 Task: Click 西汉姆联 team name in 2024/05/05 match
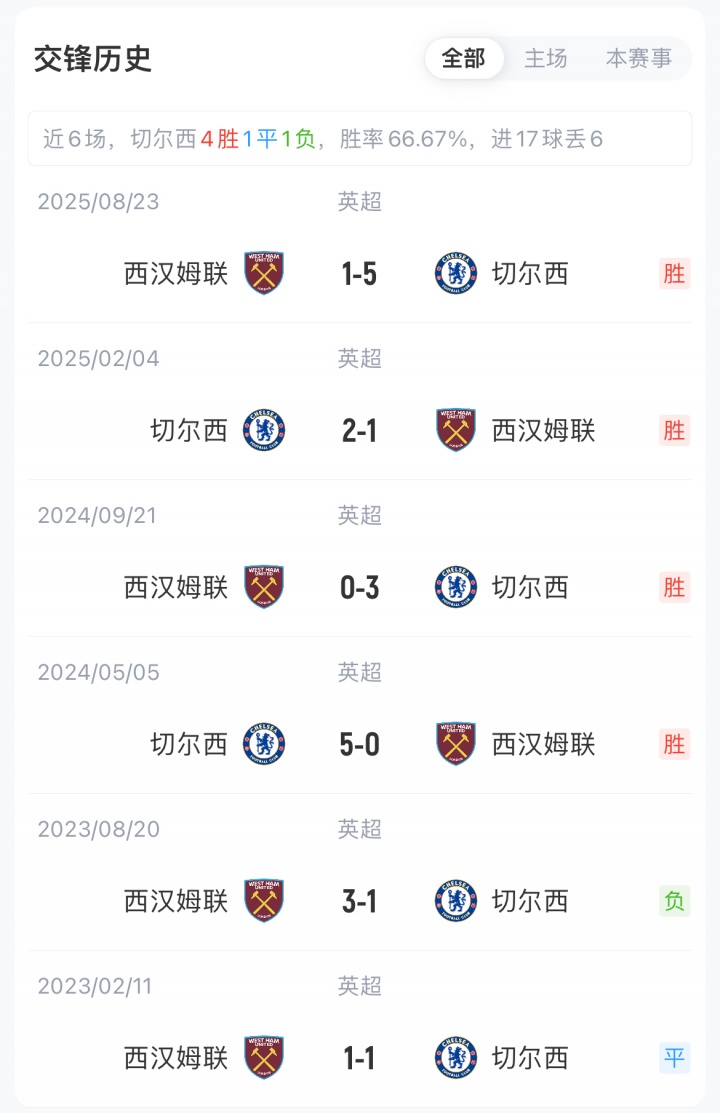click(544, 744)
